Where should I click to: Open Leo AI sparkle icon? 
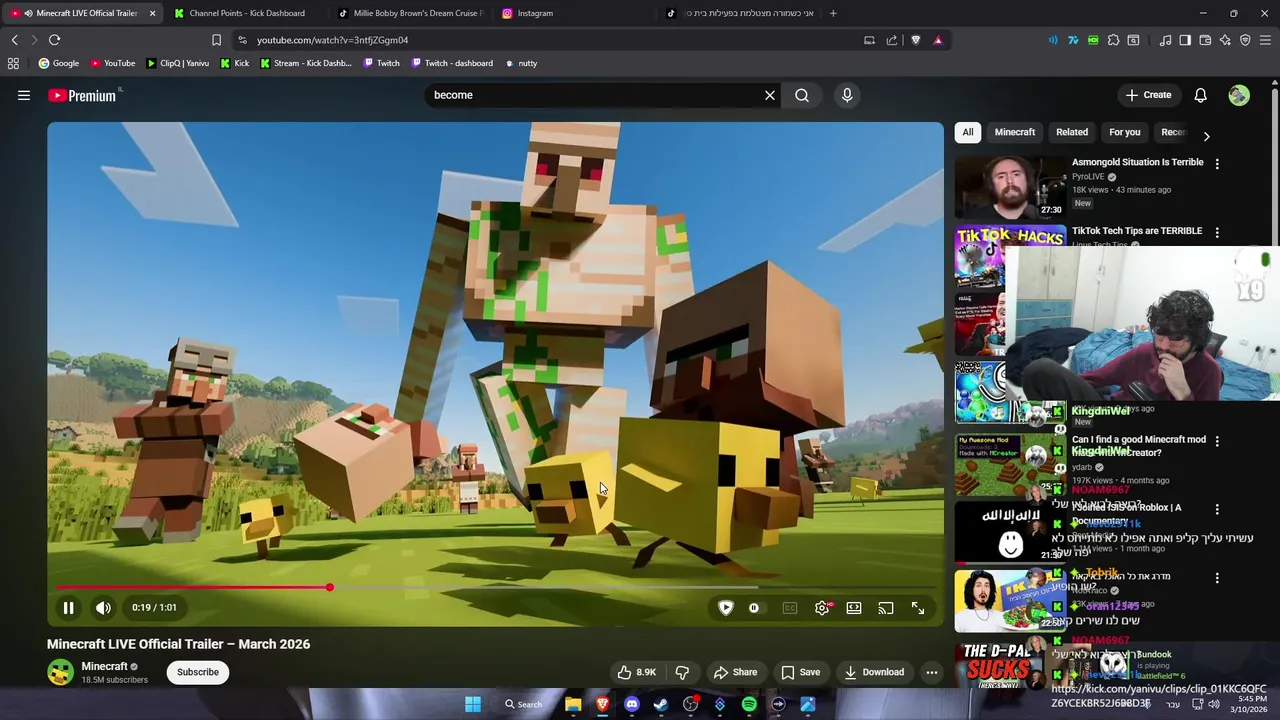tap(1225, 40)
